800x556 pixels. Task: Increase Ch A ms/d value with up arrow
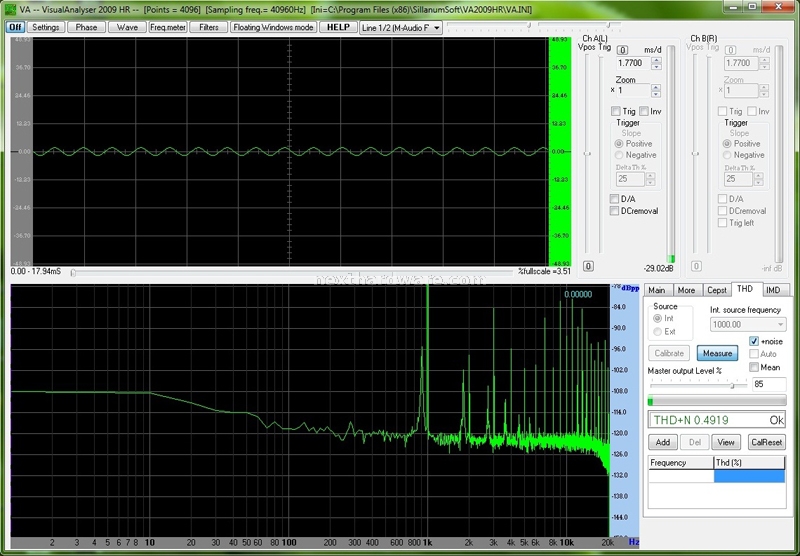pyautogui.click(x=657, y=60)
